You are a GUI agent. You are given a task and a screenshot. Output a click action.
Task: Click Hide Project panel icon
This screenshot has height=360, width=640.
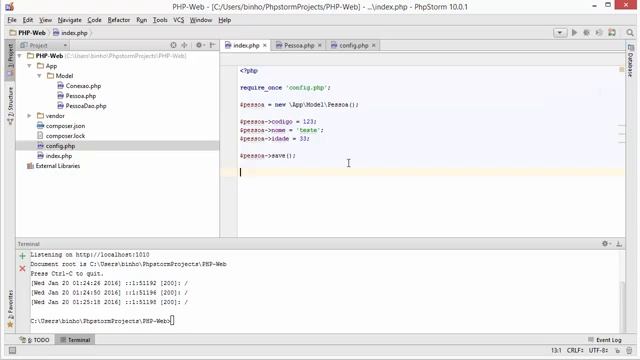(212, 45)
